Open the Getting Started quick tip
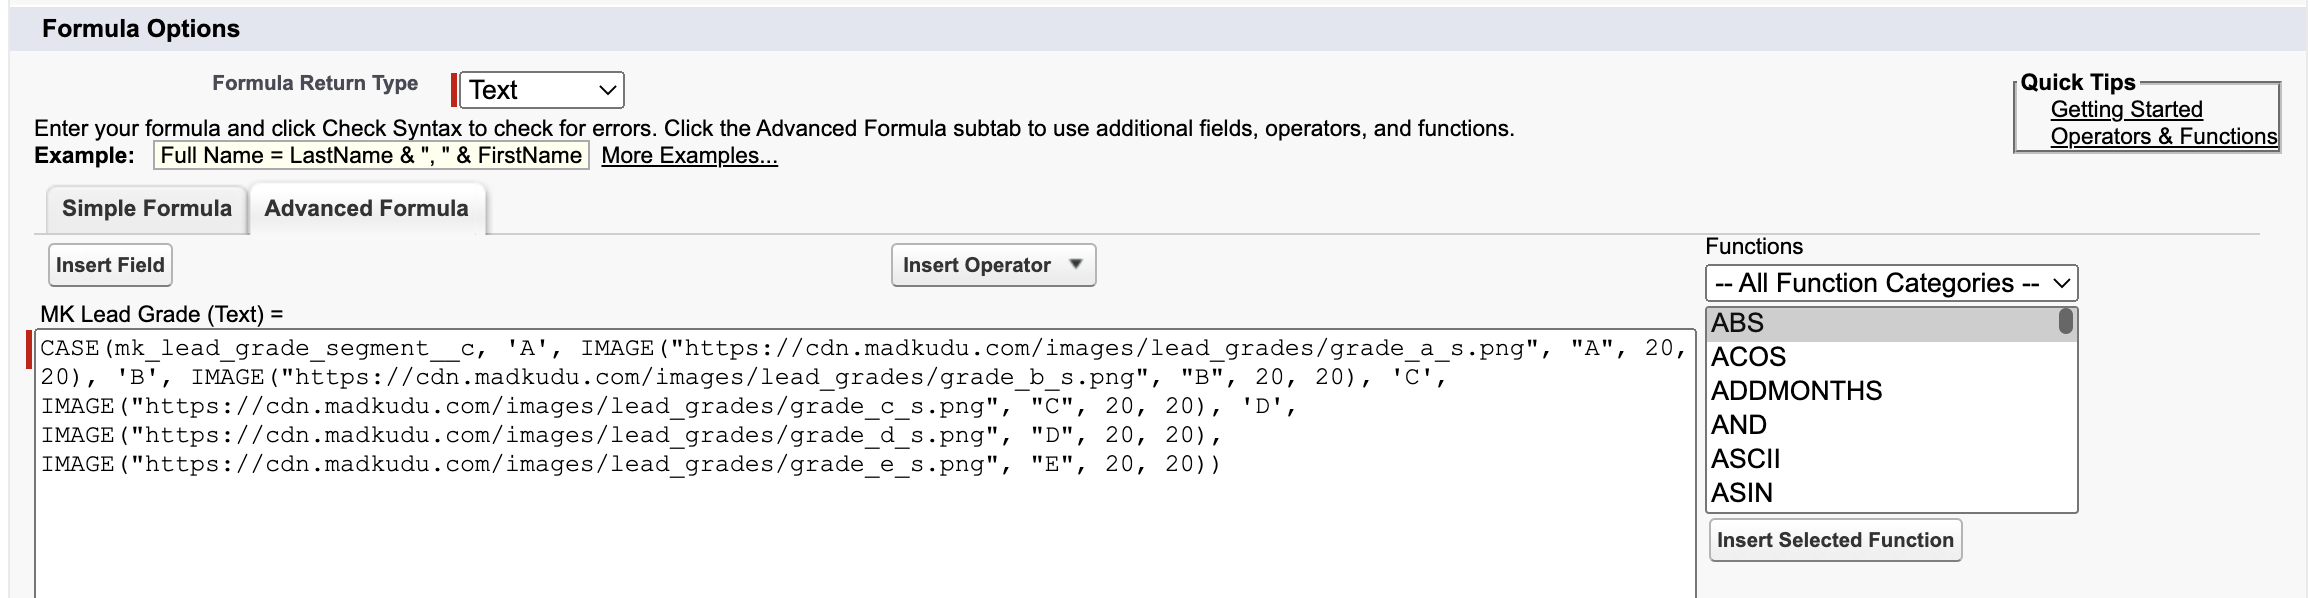Screen dimensions: 2310x598 pyautogui.click(x=2126, y=110)
